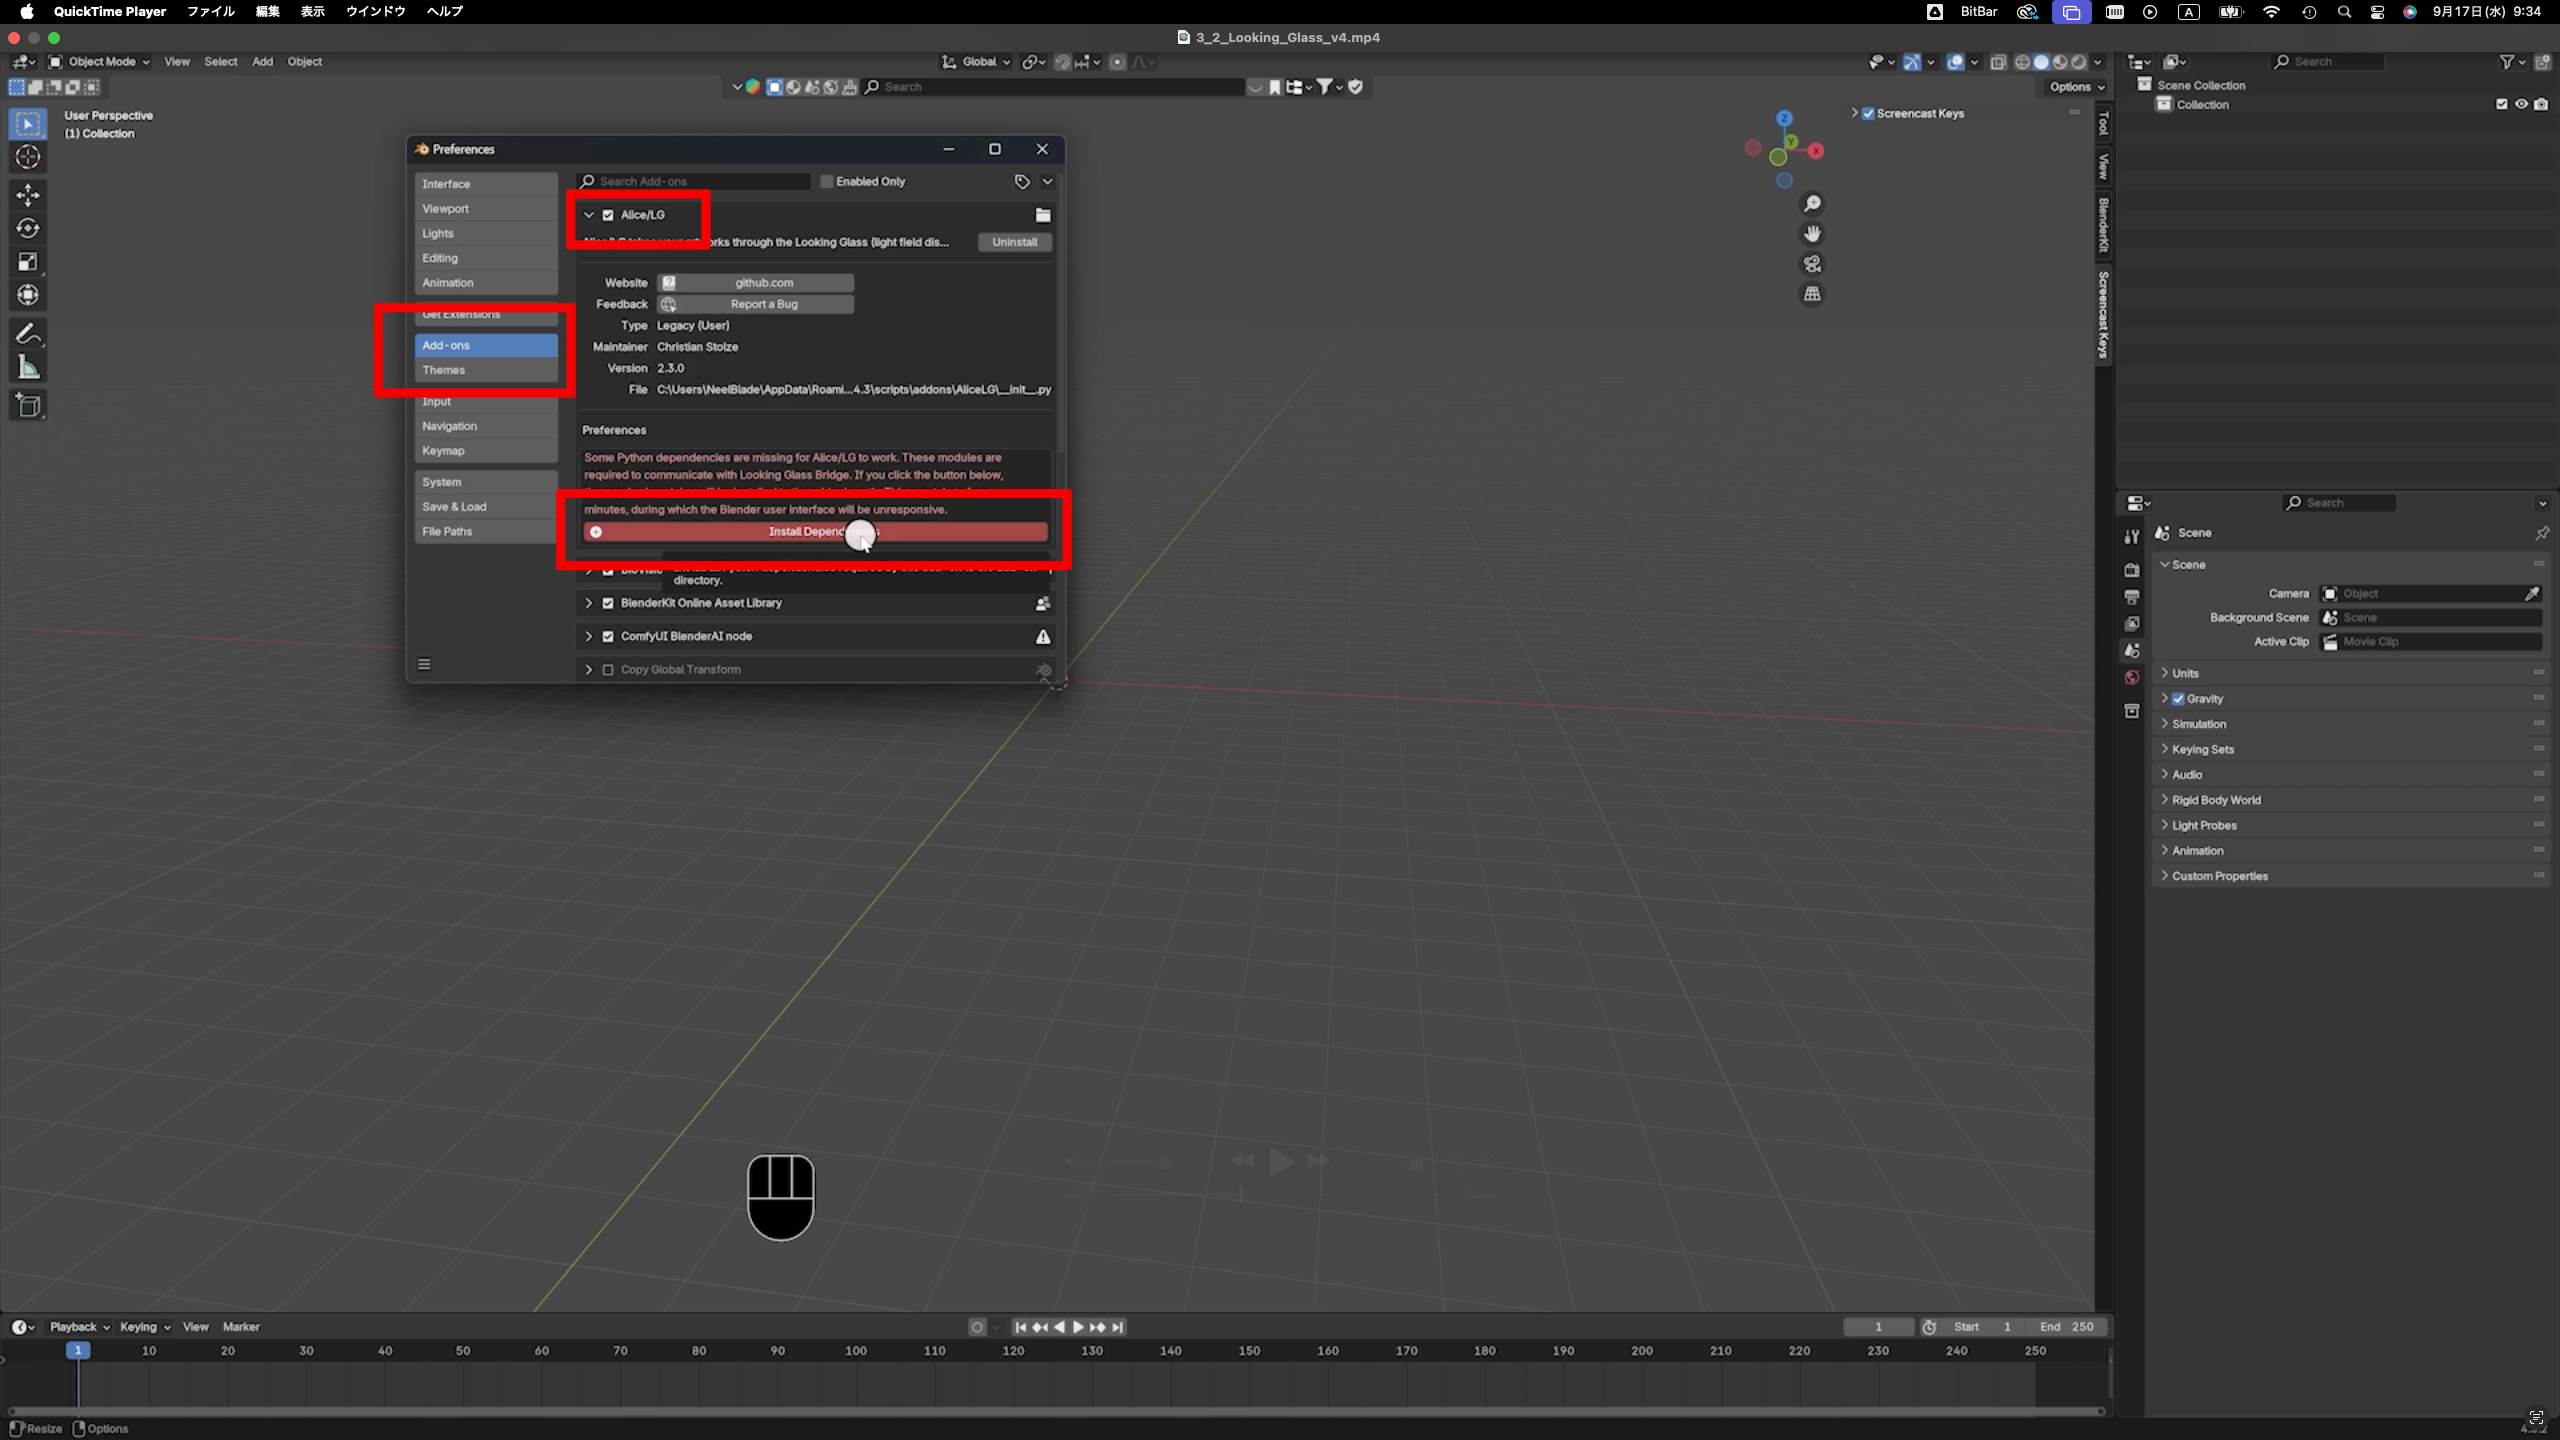2560x1440 pixels.
Task: Select the Rotate tool
Action: click(x=28, y=228)
